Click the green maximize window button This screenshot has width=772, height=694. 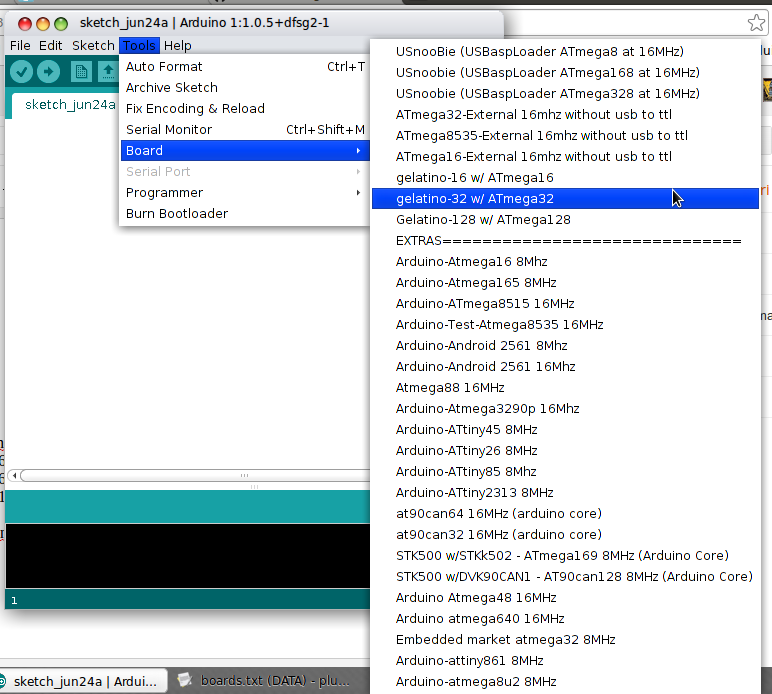tap(61, 24)
